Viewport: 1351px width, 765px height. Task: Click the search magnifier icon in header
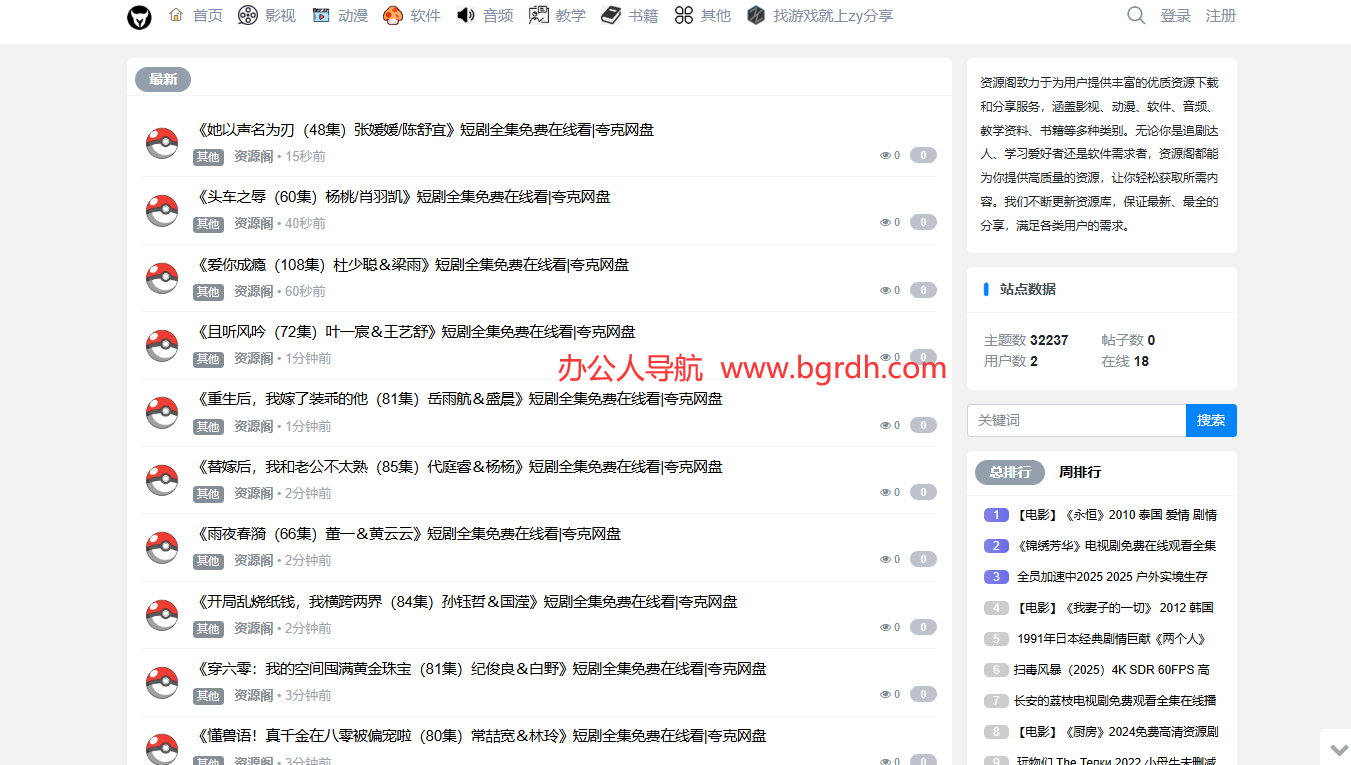pos(1136,16)
